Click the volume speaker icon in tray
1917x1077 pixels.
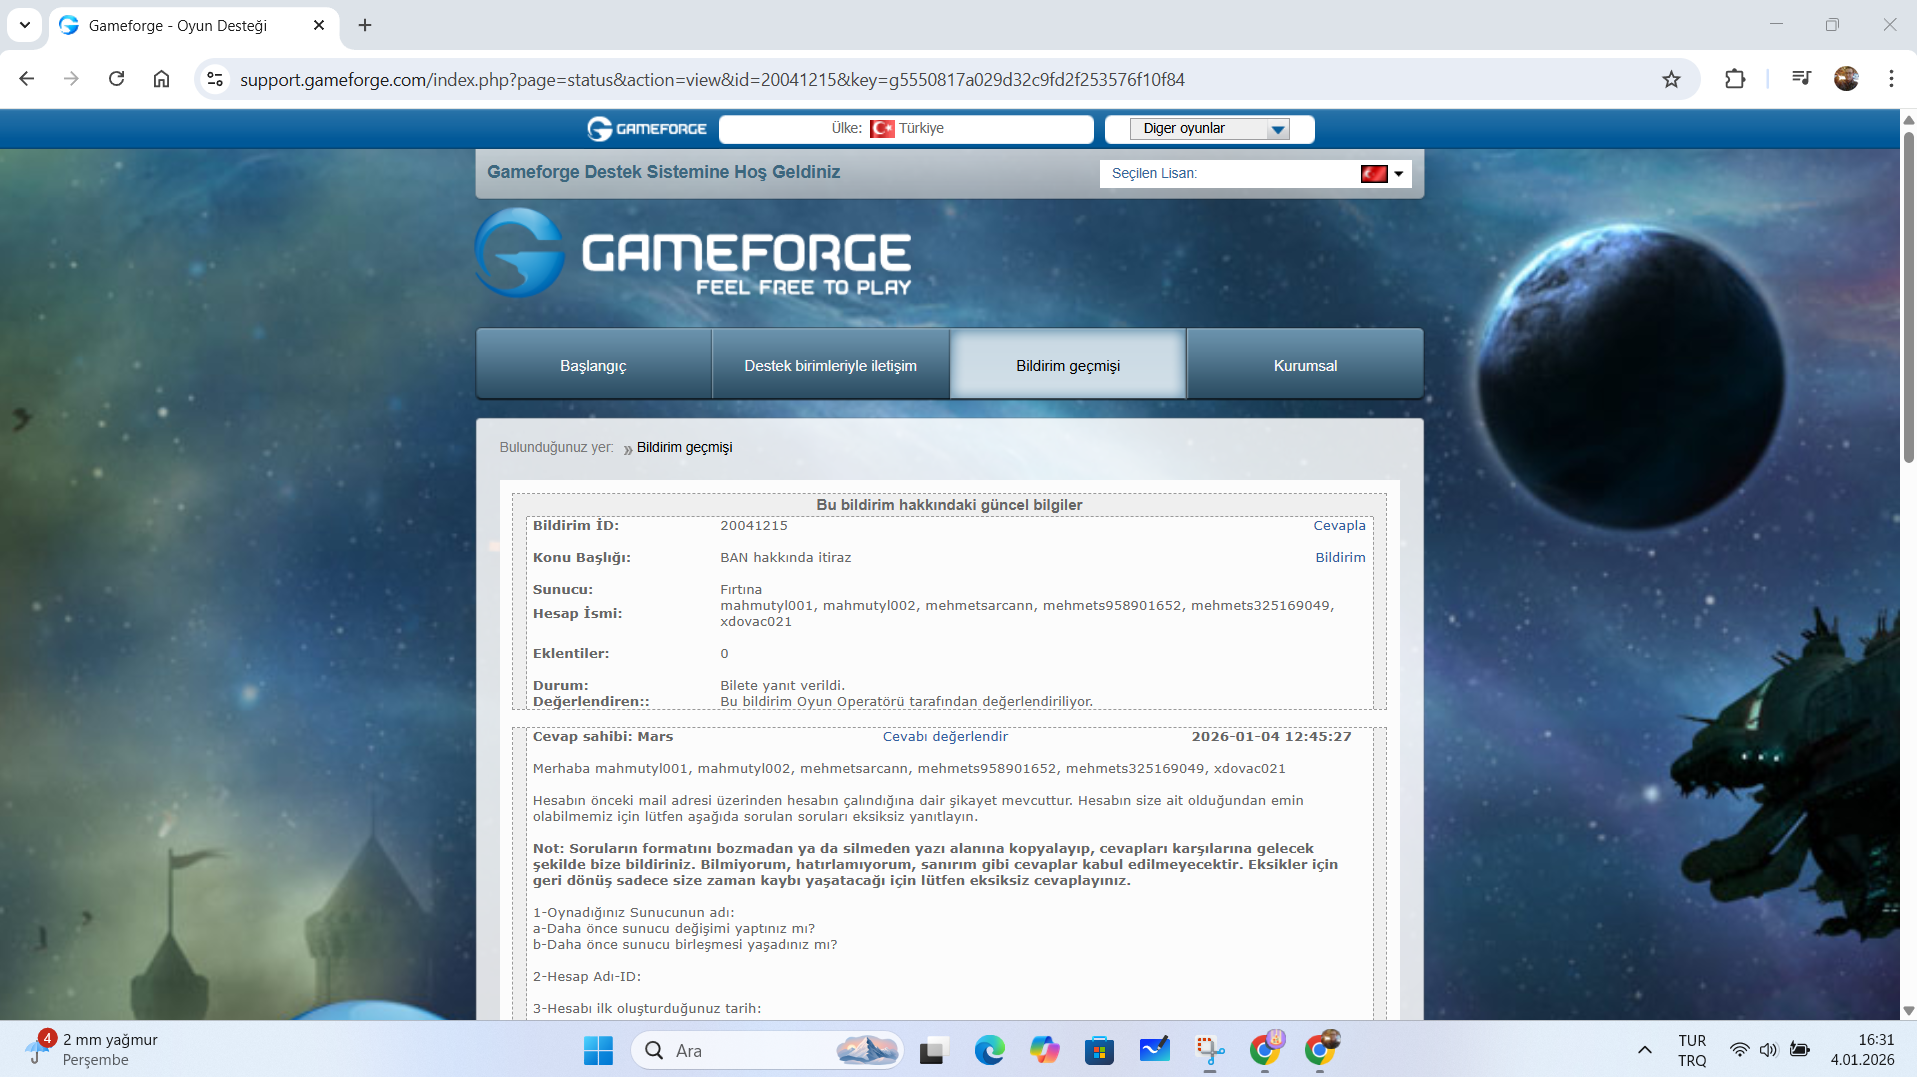click(x=1769, y=1050)
